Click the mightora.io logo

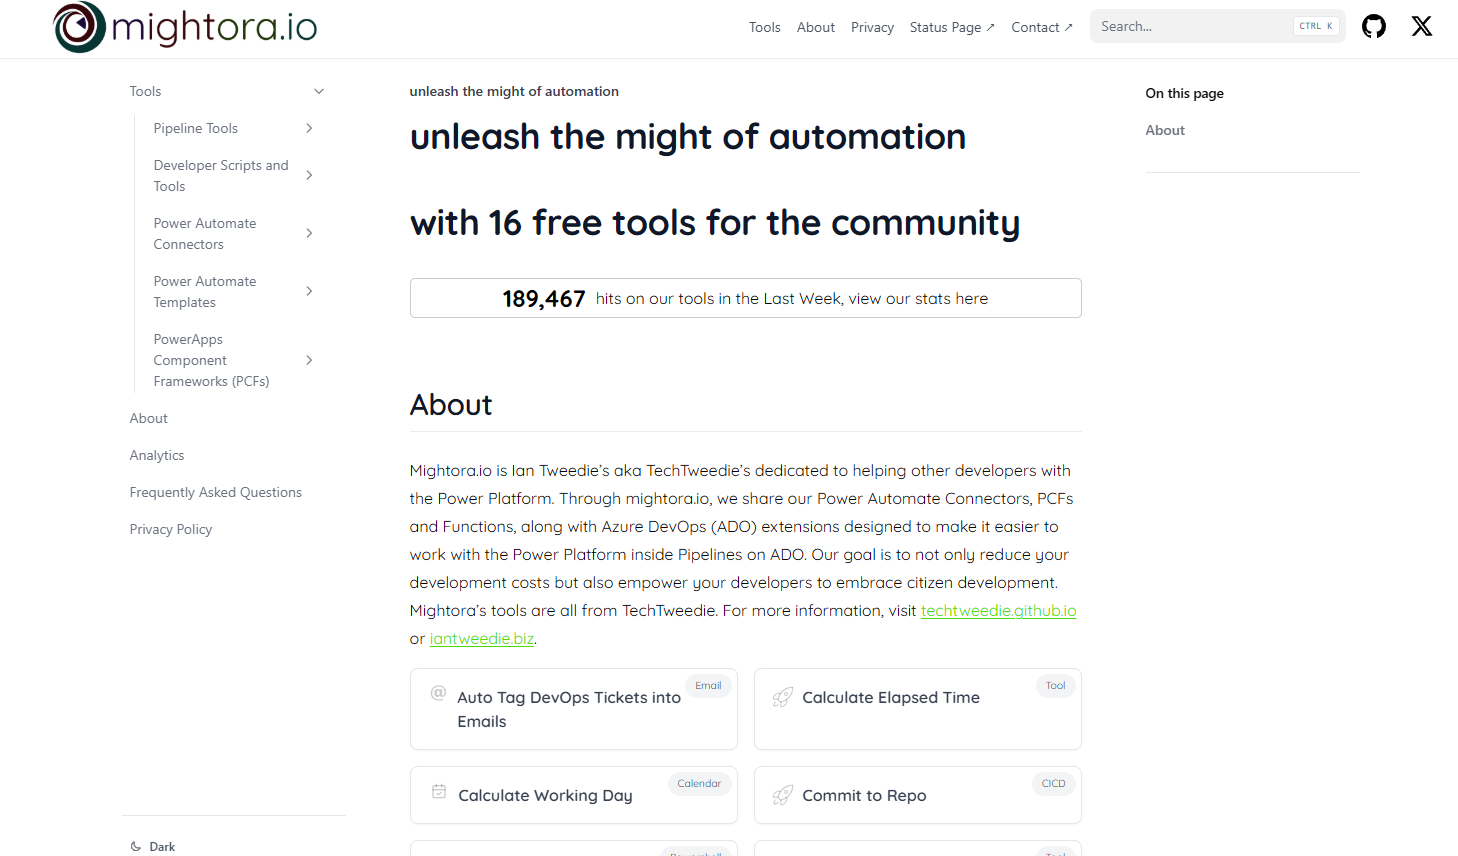(185, 27)
